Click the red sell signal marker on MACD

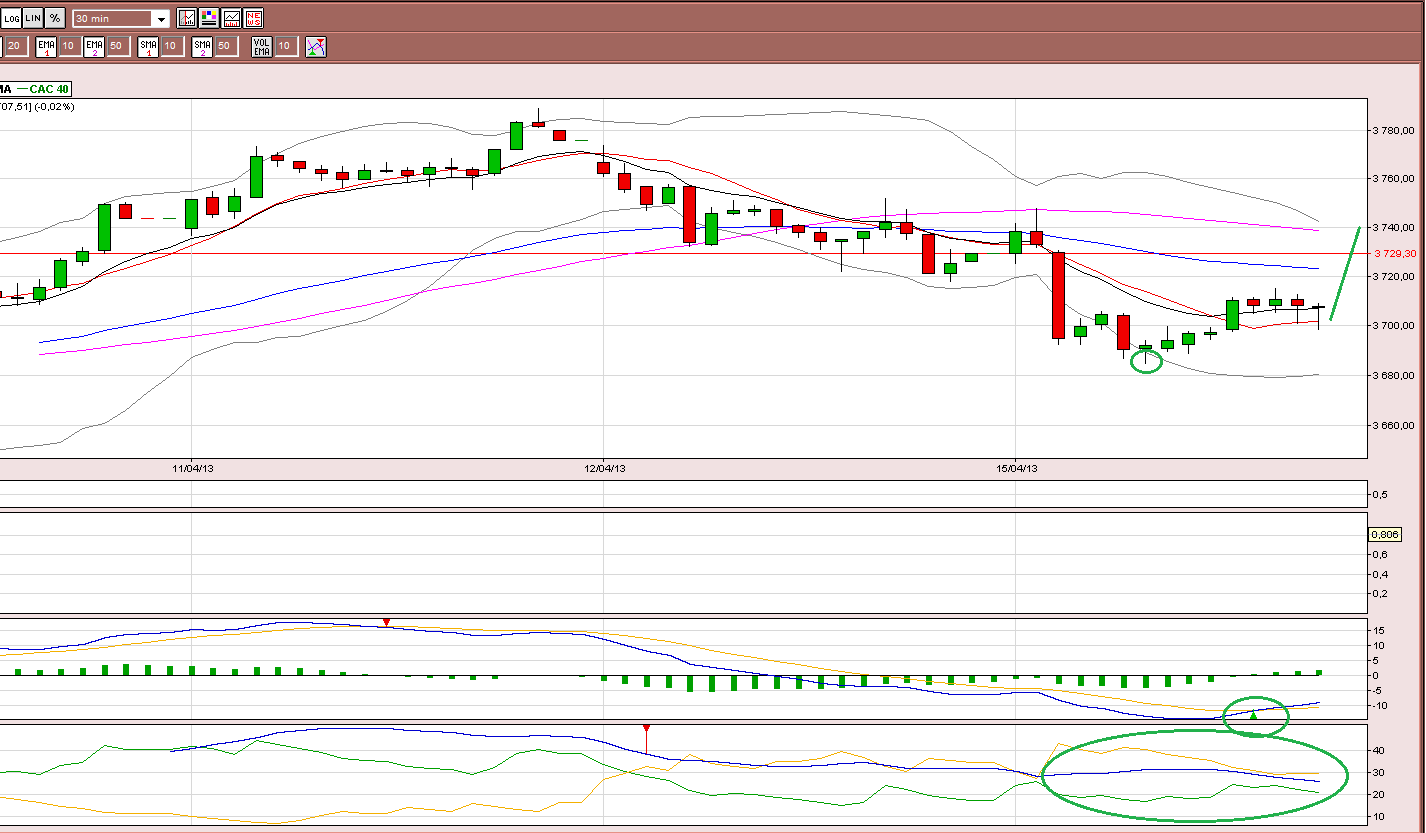(387, 623)
